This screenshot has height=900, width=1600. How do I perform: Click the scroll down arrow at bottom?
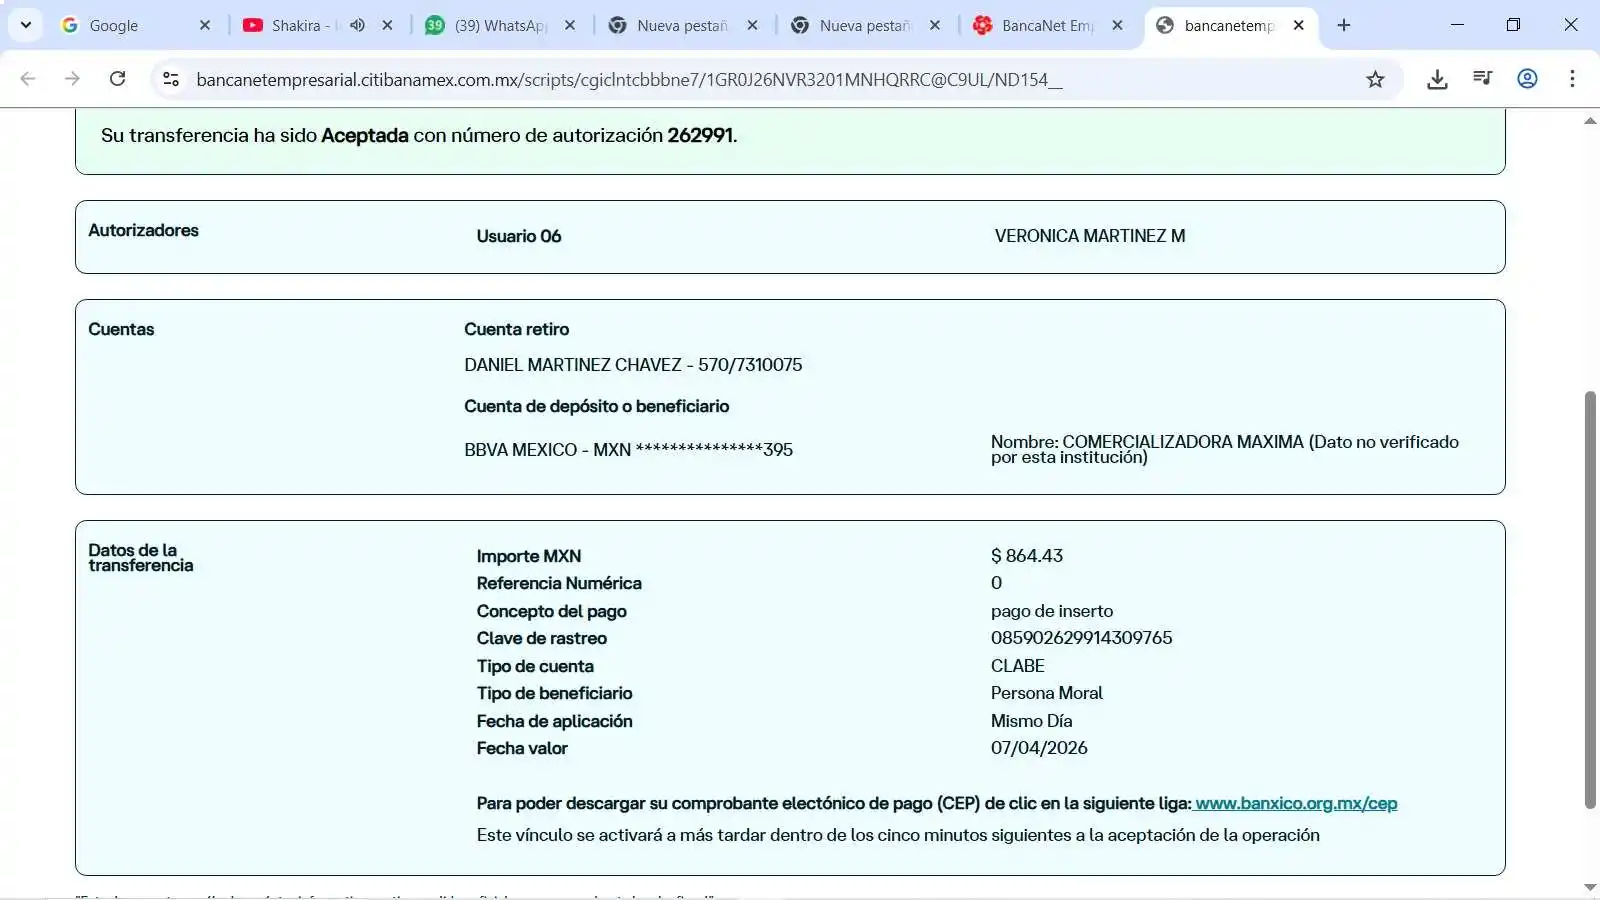(1590, 887)
